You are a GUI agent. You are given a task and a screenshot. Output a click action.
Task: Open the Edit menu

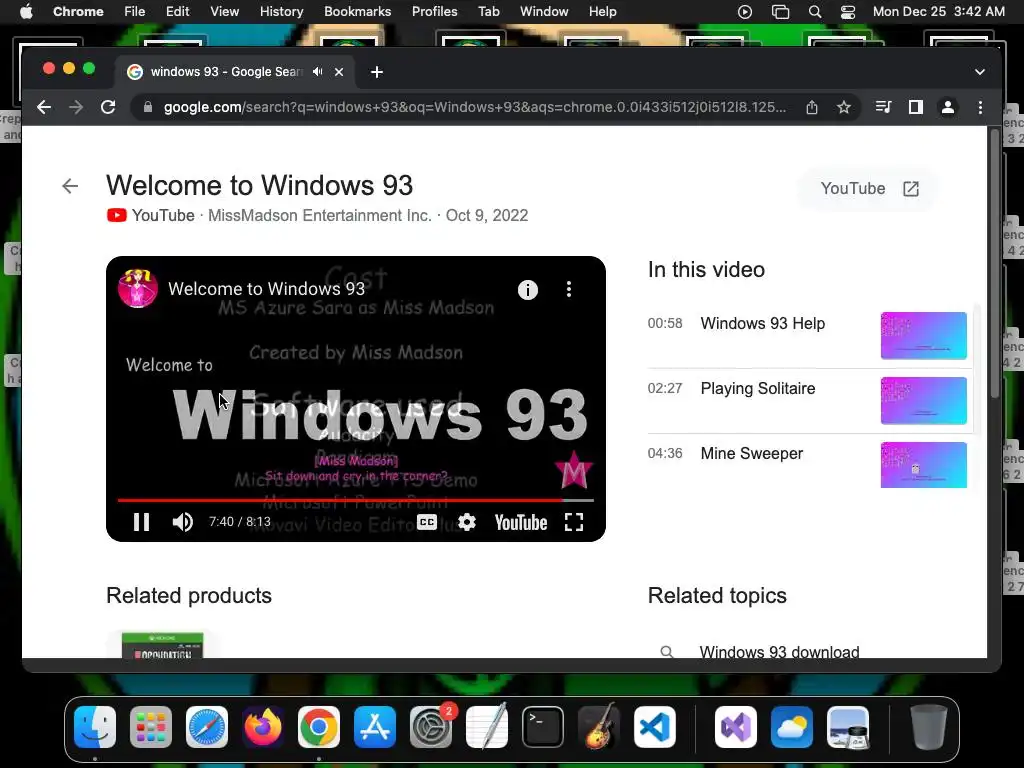[x=177, y=11]
